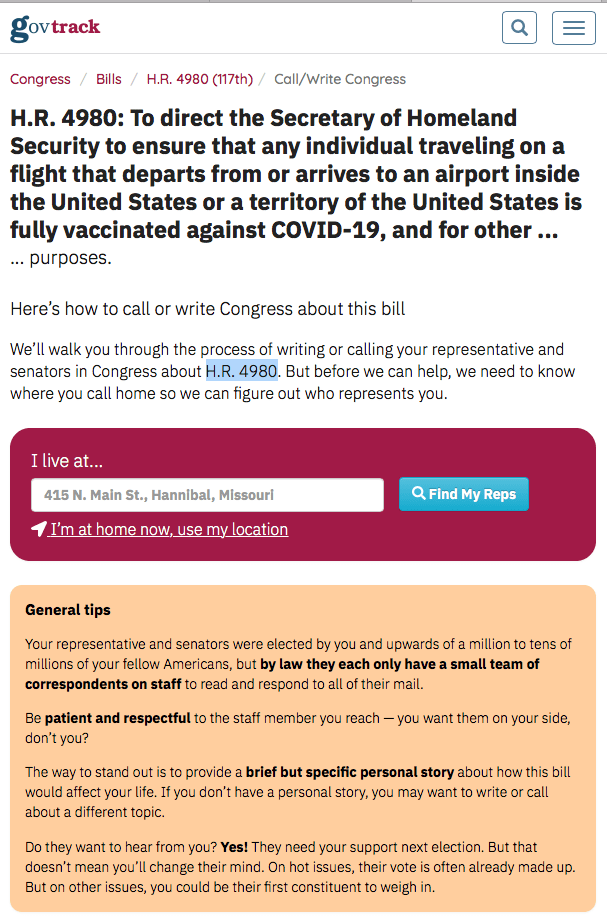Open the site search magnifier button
The height and width of the screenshot is (923, 607).
519,28
